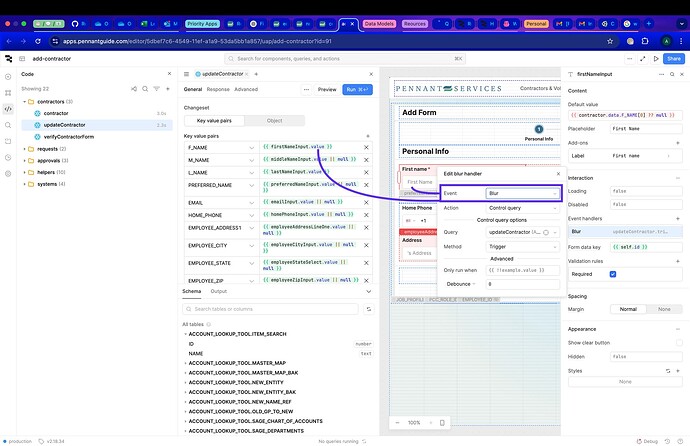Open the Component tree icon in left sidebar
This screenshot has height=446, width=690.
(x=8, y=93)
